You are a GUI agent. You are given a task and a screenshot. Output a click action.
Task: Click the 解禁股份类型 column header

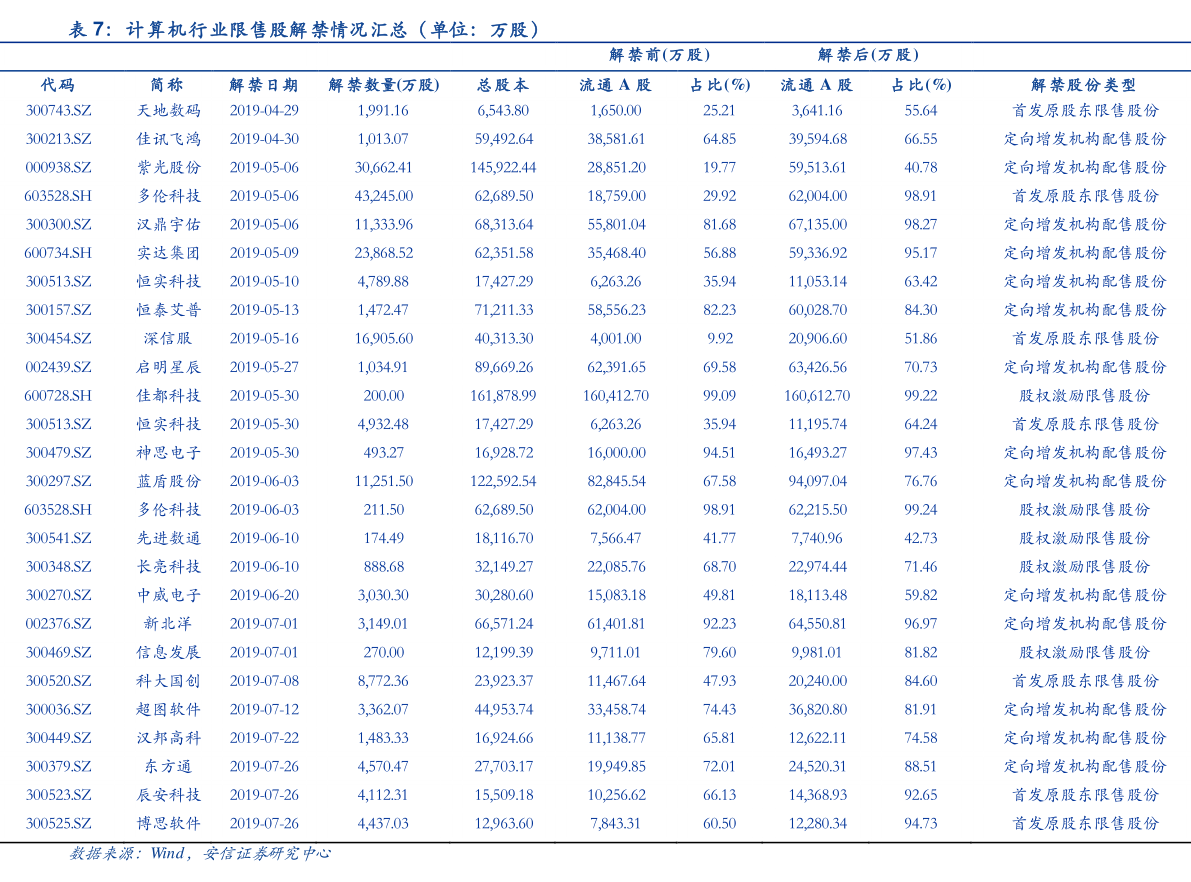click(1082, 85)
